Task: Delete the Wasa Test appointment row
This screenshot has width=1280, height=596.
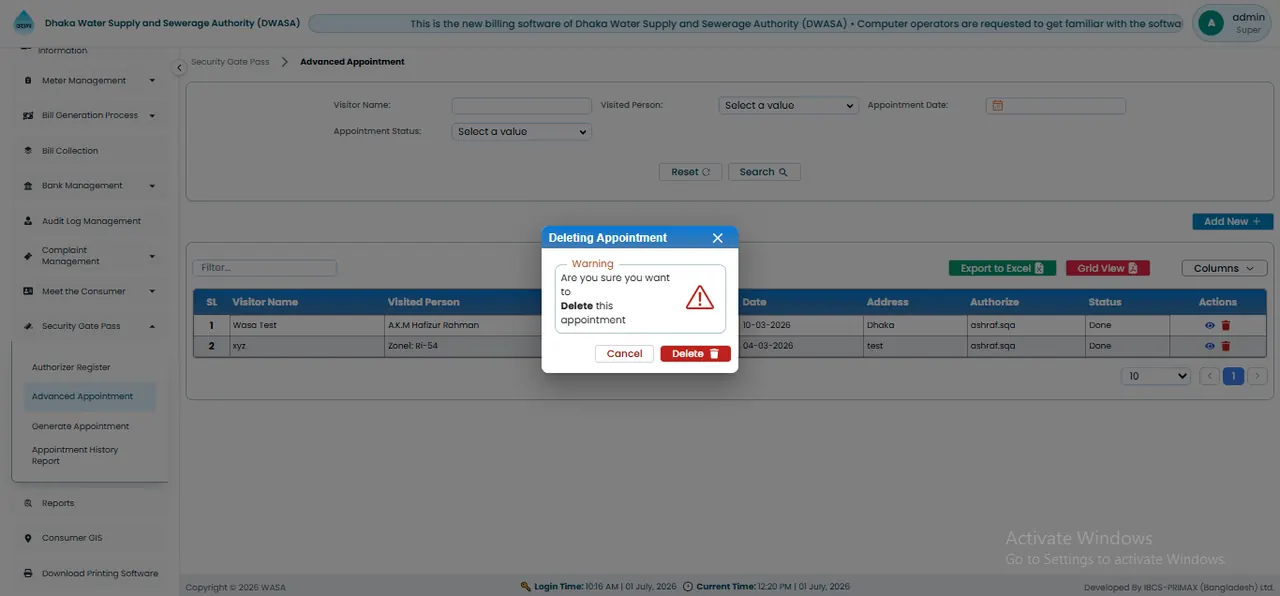Action: (x=1226, y=325)
